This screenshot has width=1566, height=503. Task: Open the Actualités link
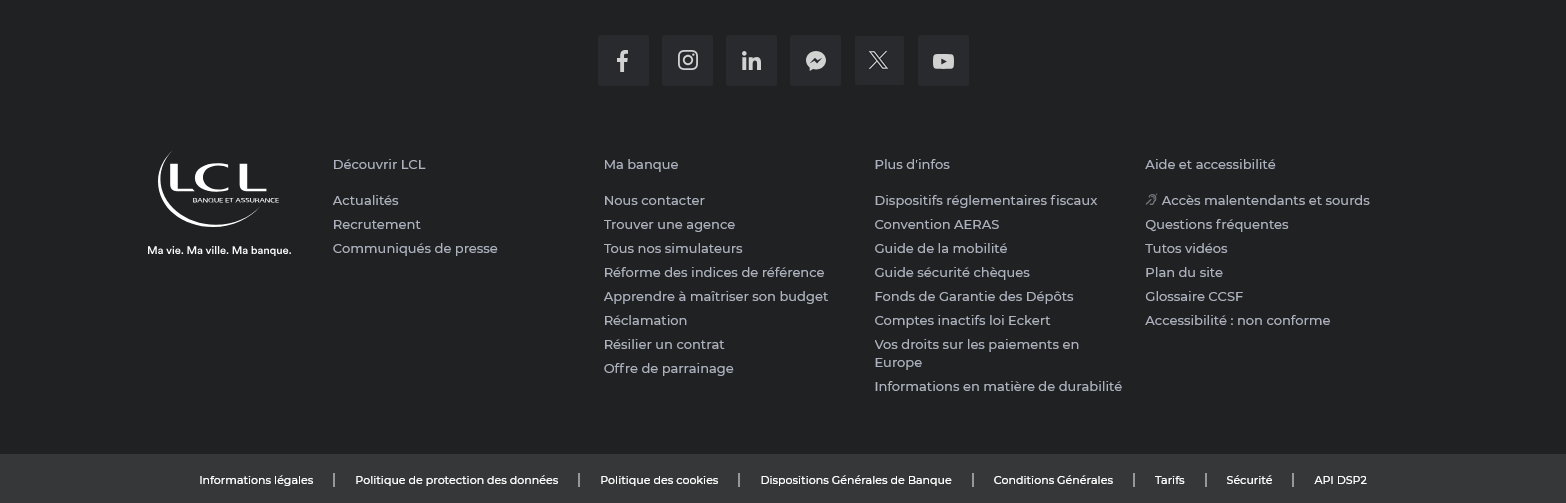coord(365,200)
